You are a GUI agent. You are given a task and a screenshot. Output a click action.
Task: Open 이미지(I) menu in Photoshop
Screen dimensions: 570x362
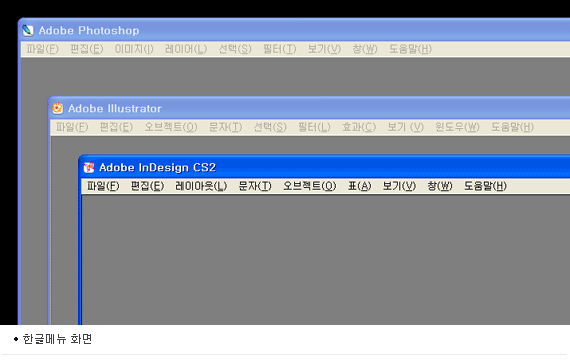coord(134,49)
